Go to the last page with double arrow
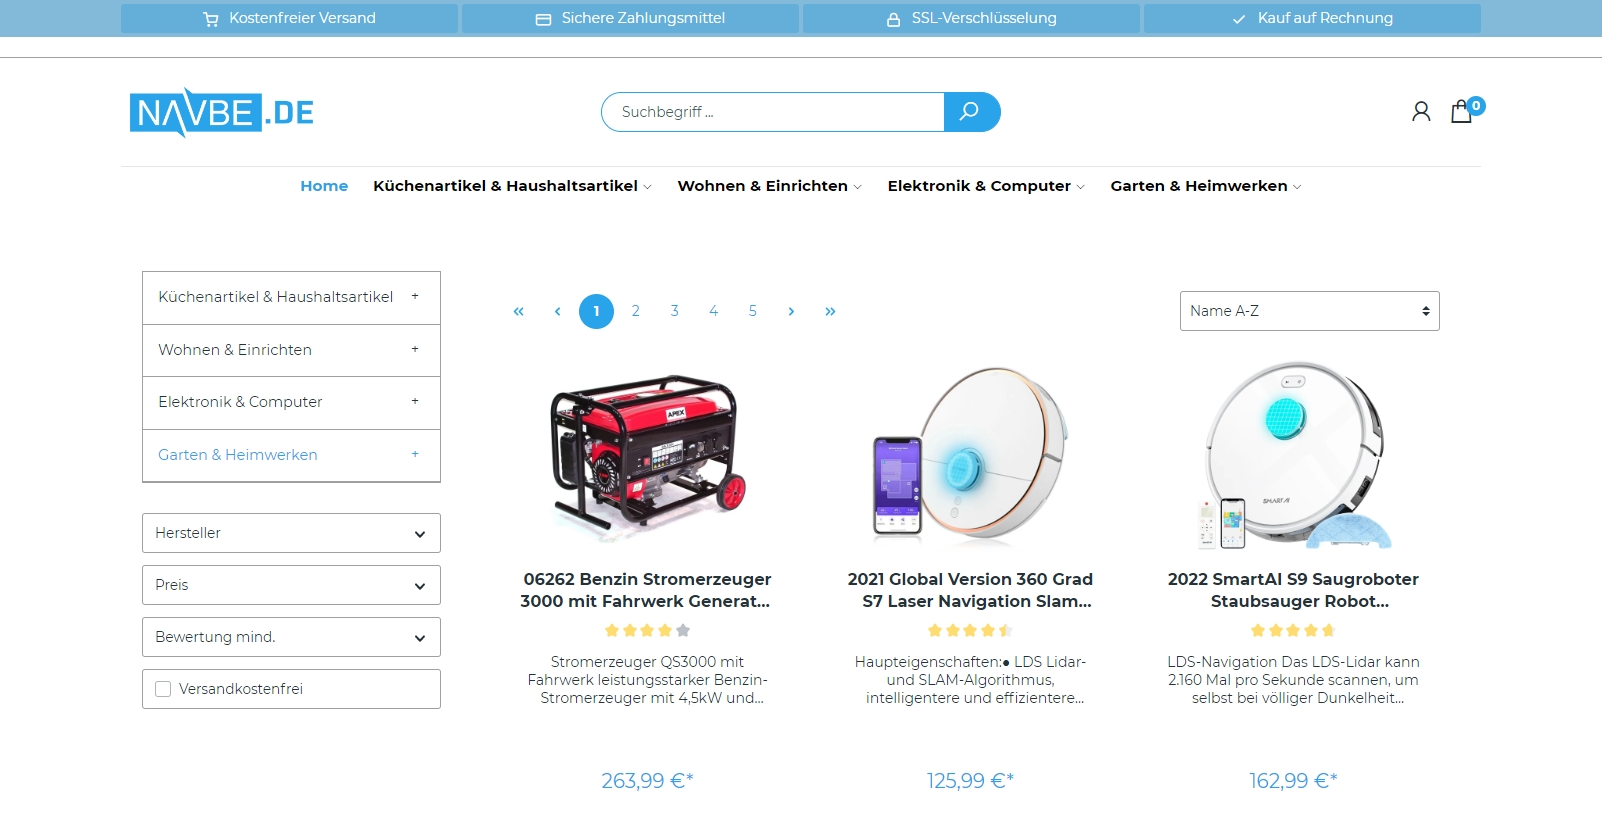Viewport: 1602px width, 827px height. pyautogui.click(x=830, y=311)
